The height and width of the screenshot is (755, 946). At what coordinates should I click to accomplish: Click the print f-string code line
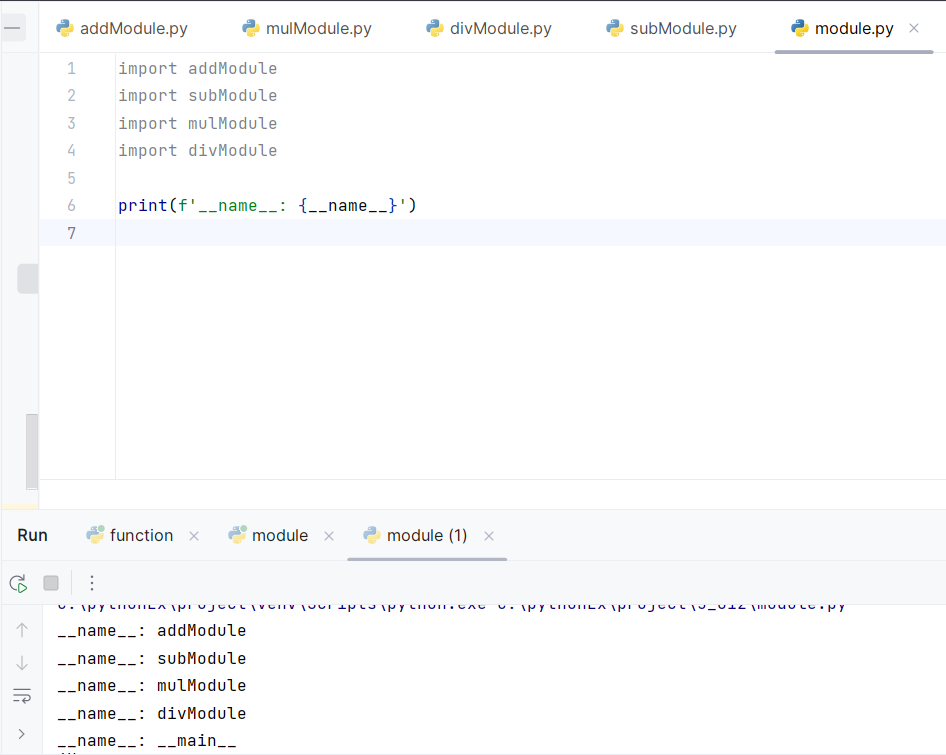pyautogui.click(x=267, y=205)
